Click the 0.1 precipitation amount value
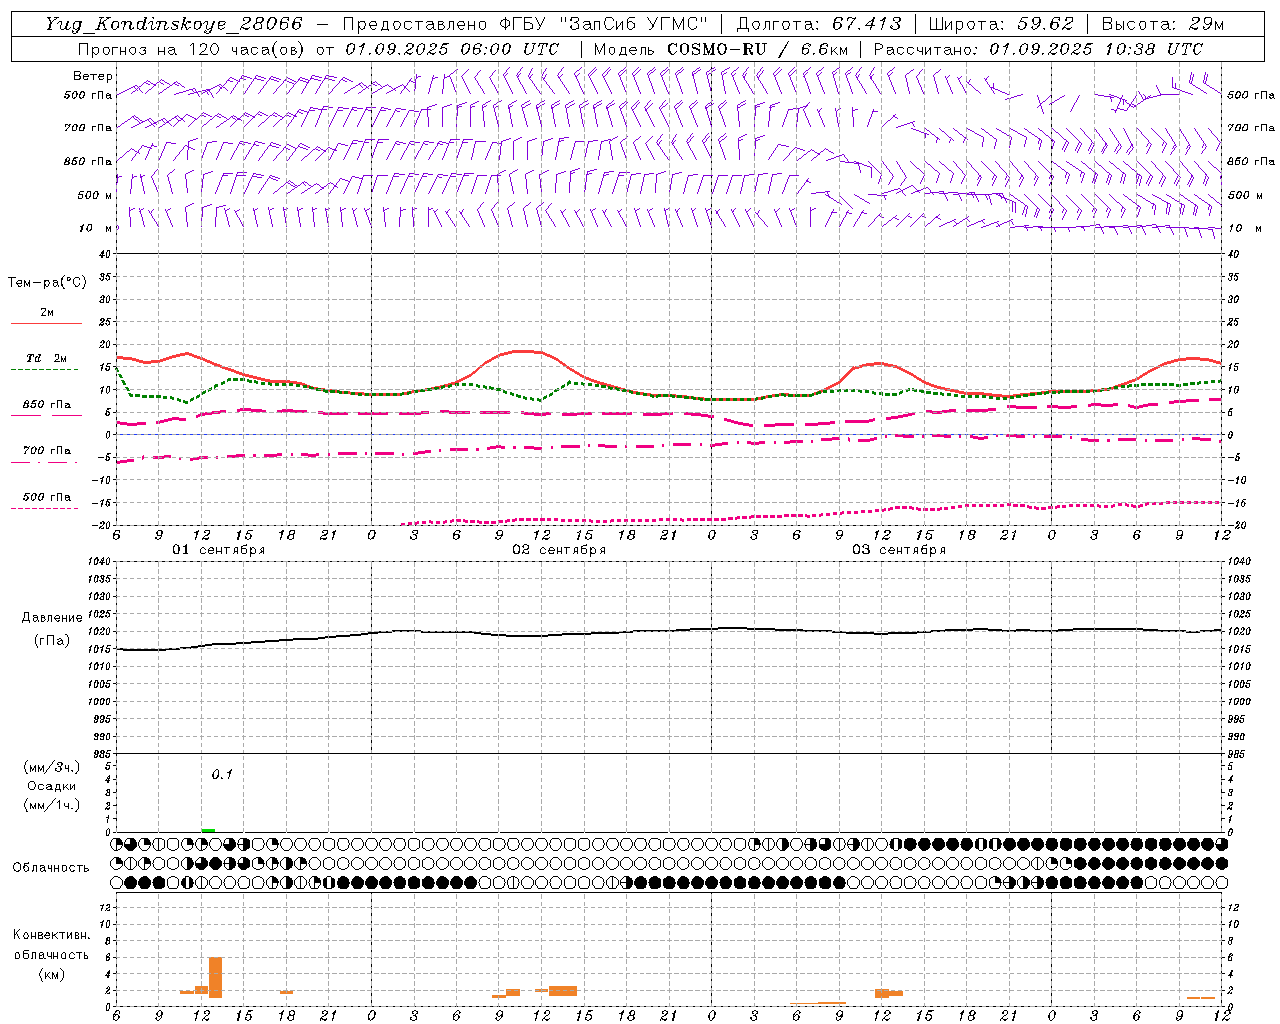The height and width of the screenshot is (1024, 1280). coord(222,774)
